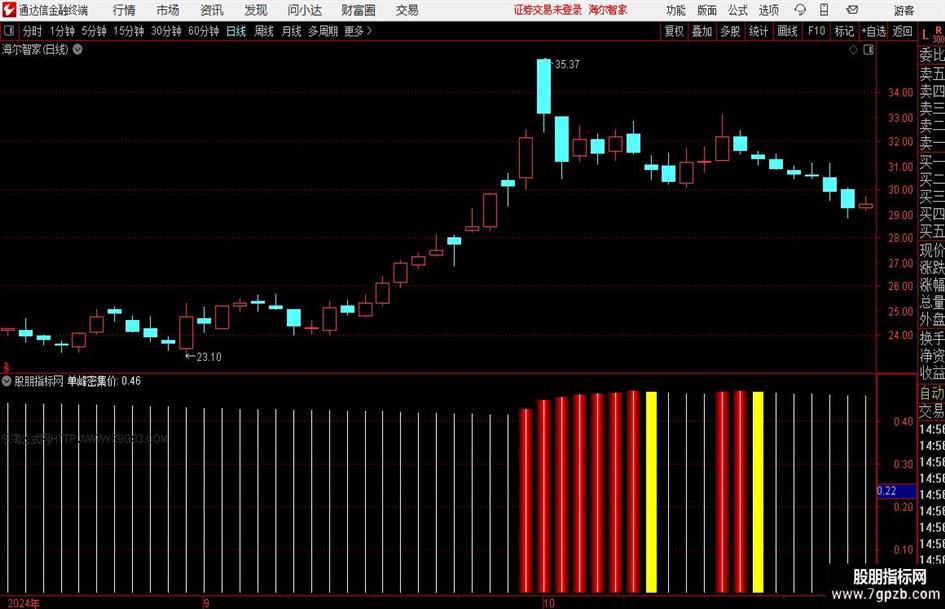This screenshot has width=945, height=609.
Task: Click the 通达信 red logo icon
Action: 8,10
